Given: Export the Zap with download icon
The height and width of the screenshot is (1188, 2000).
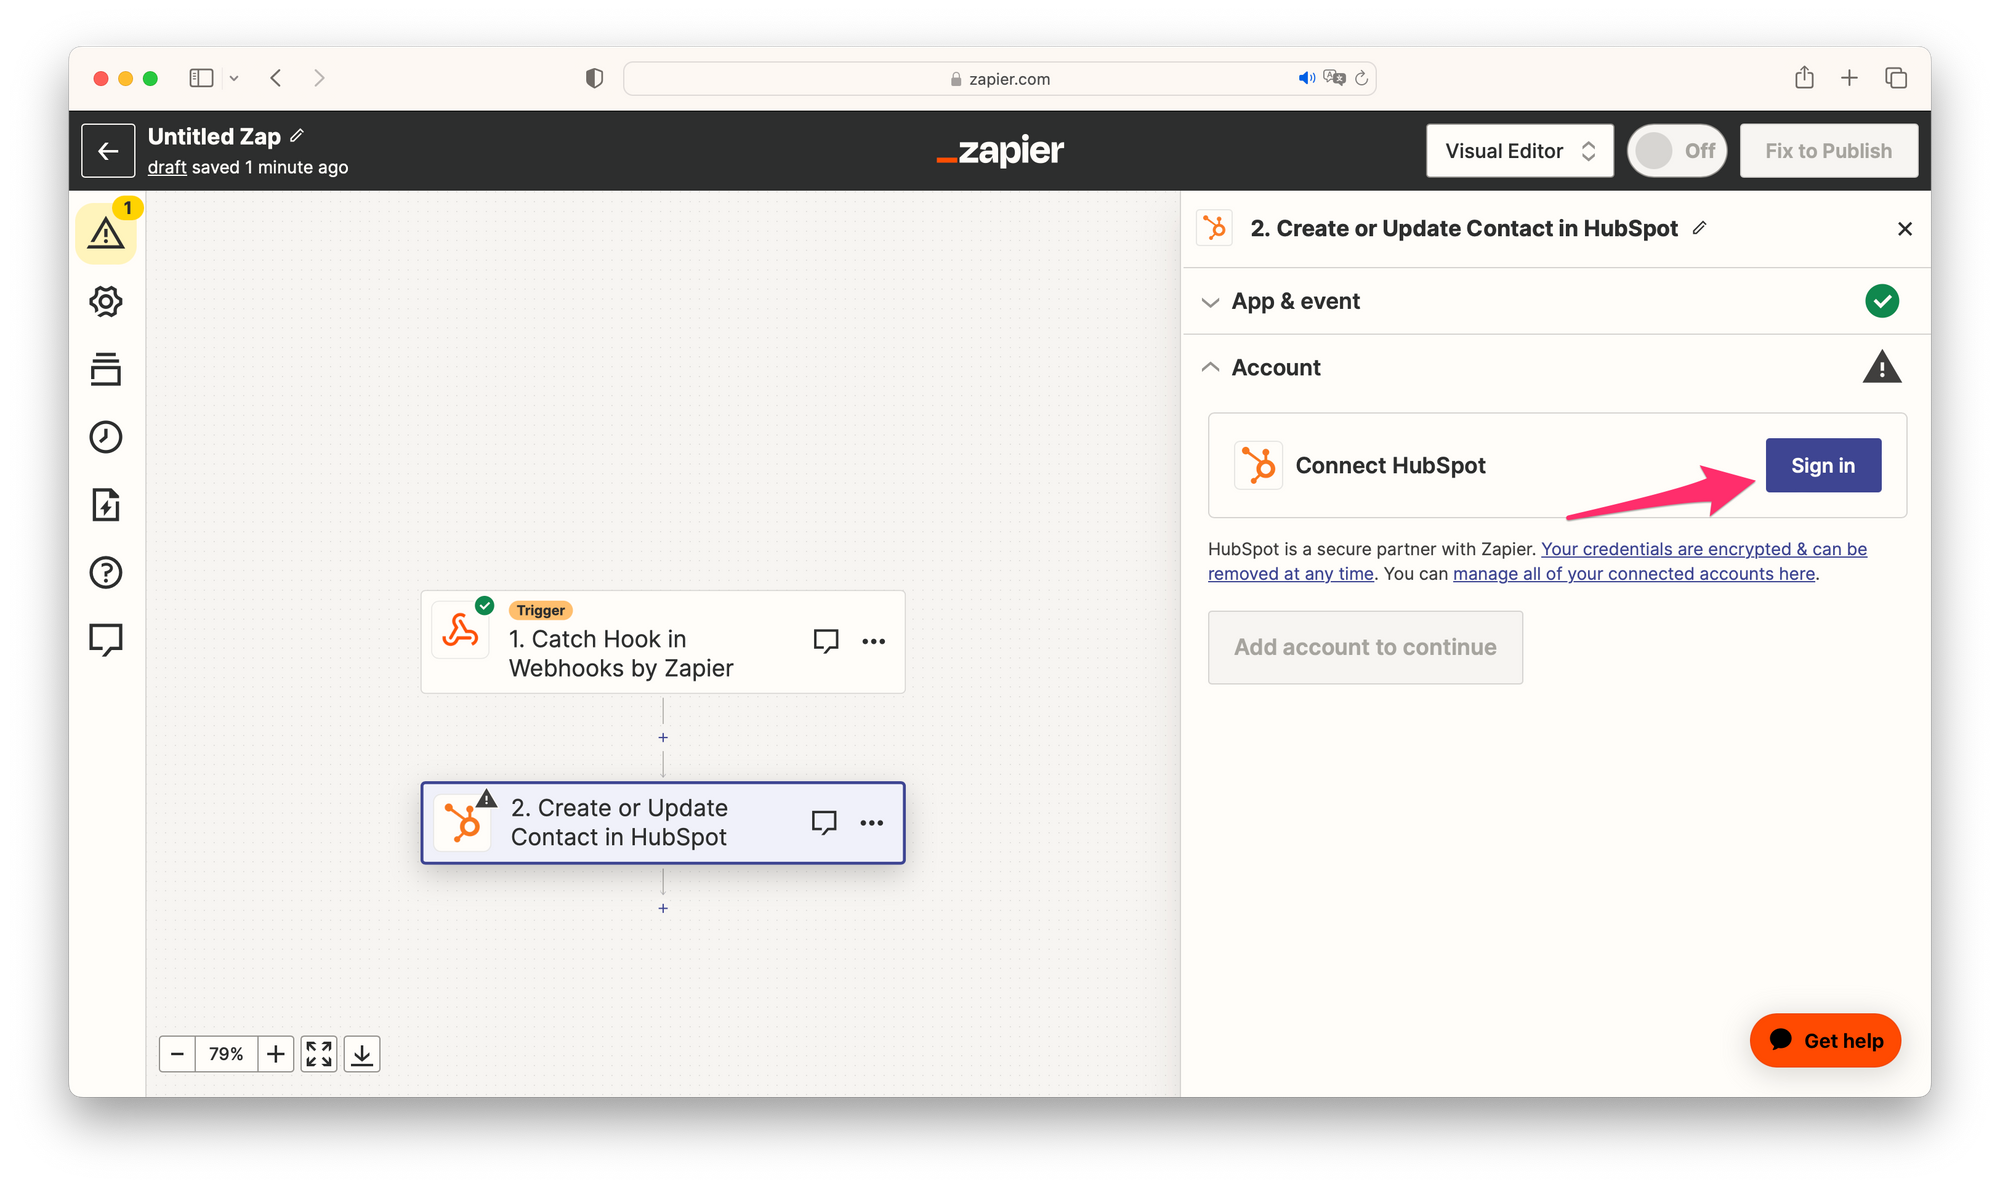Looking at the screenshot, I should coord(362,1054).
